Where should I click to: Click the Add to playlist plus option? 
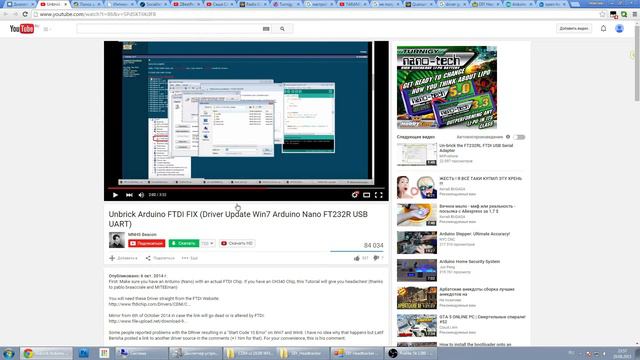[123, 258]
